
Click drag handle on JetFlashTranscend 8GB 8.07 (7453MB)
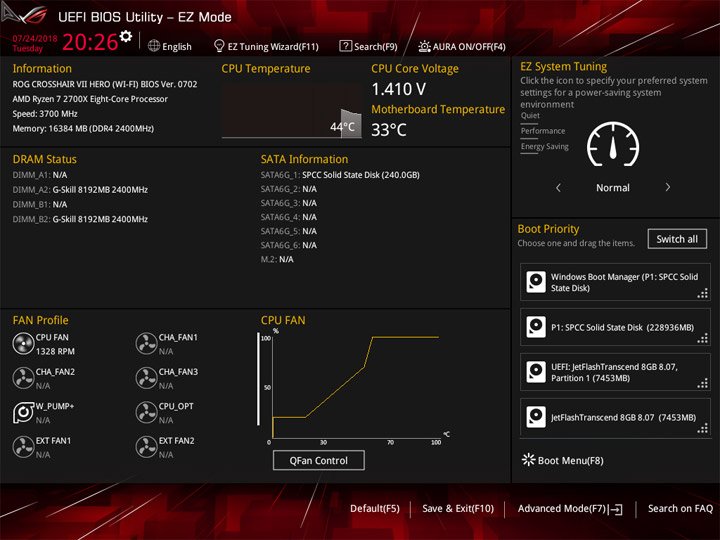click(x=703, y=428)
